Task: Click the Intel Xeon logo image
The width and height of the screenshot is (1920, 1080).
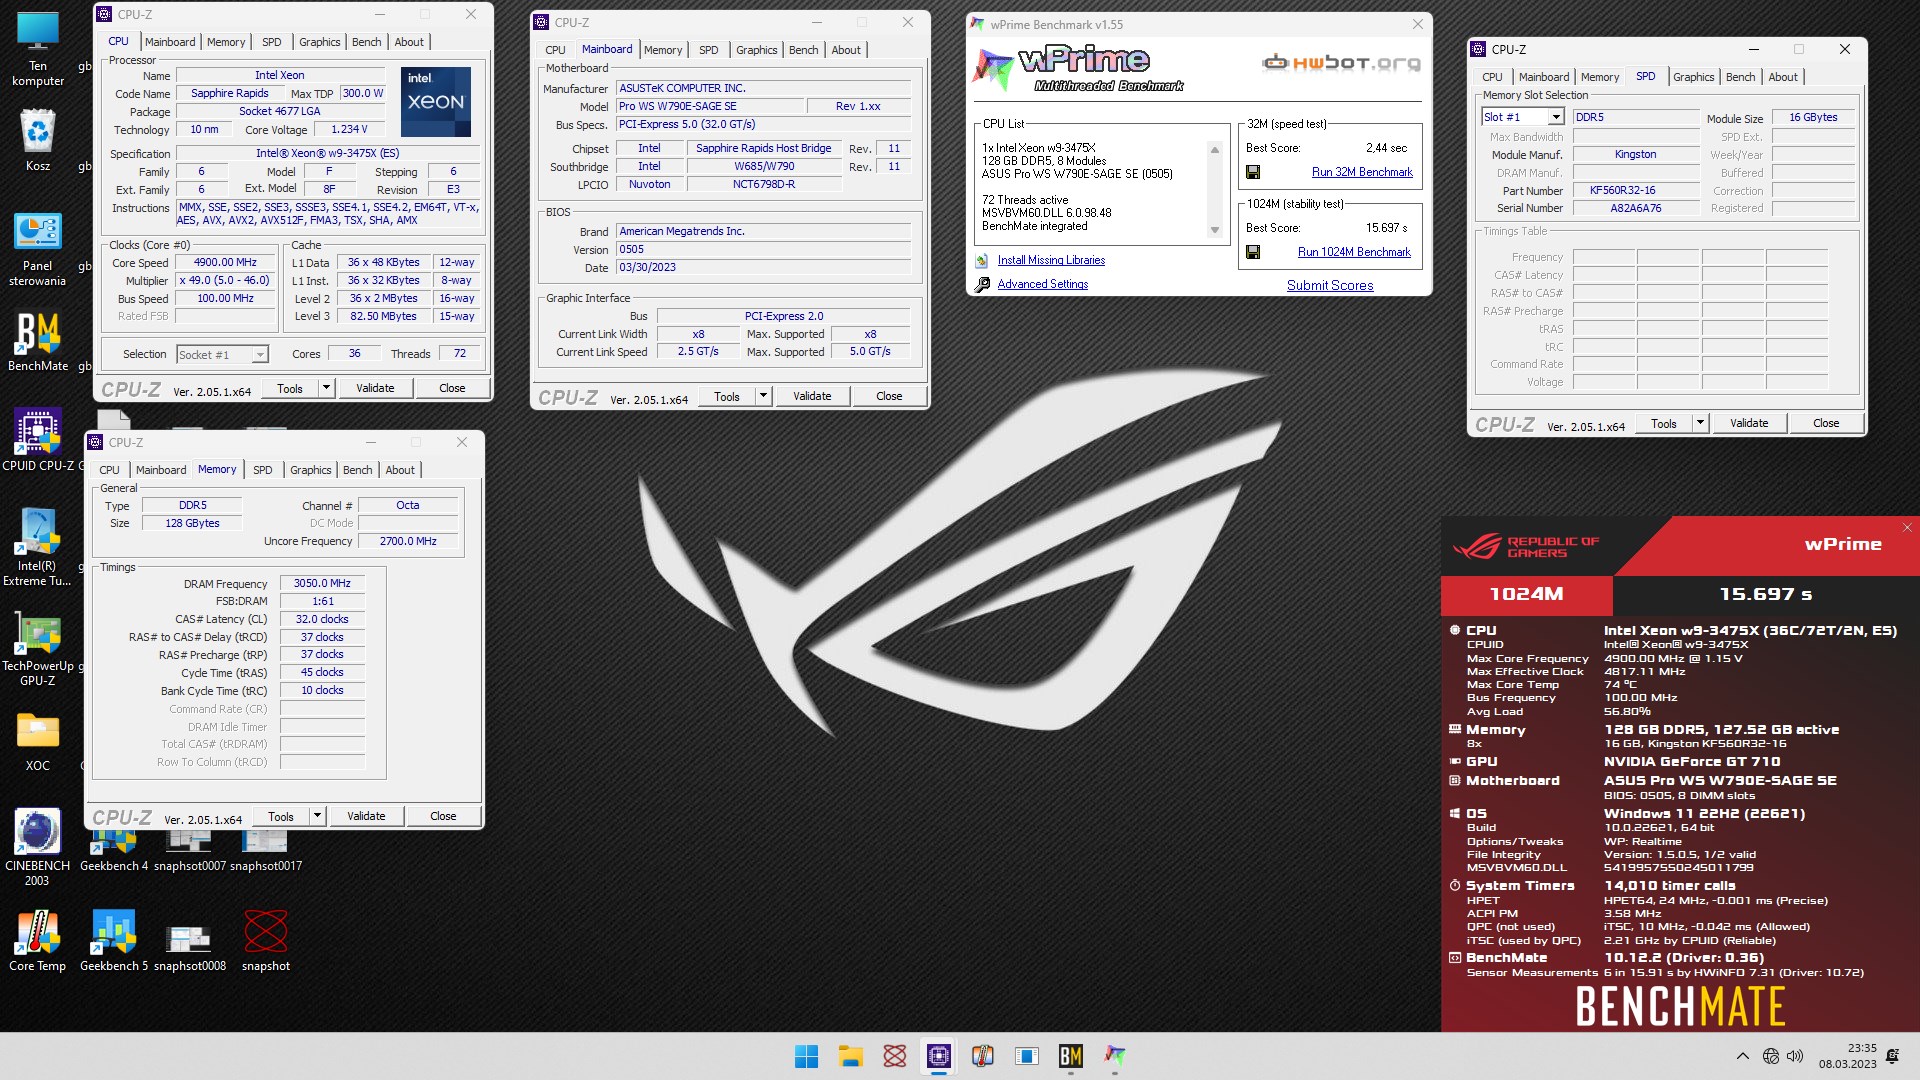Action: [x=436, y=102]
